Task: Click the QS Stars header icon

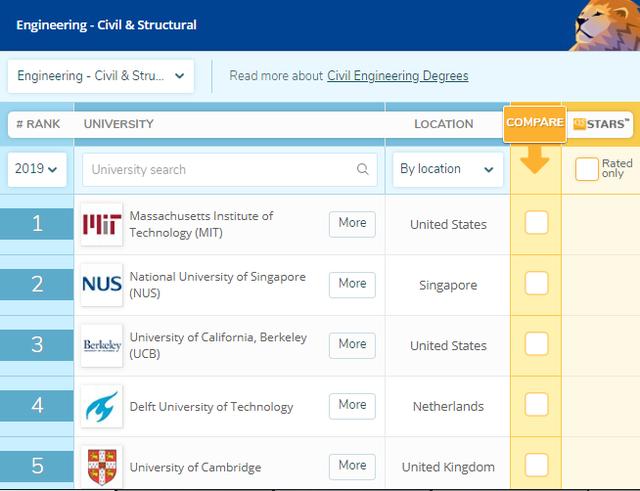Action: (602, 124)
